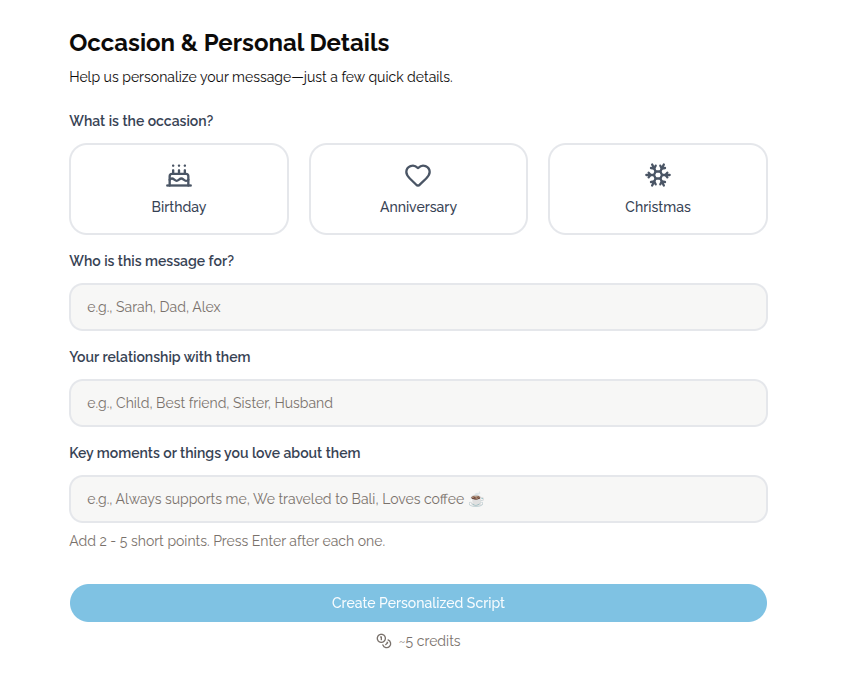This screenshot has width=868, height=691.
Task: Click the 'Occasion & Personal Details' heading
Action: pyautogui.click(x=229, y=43)
